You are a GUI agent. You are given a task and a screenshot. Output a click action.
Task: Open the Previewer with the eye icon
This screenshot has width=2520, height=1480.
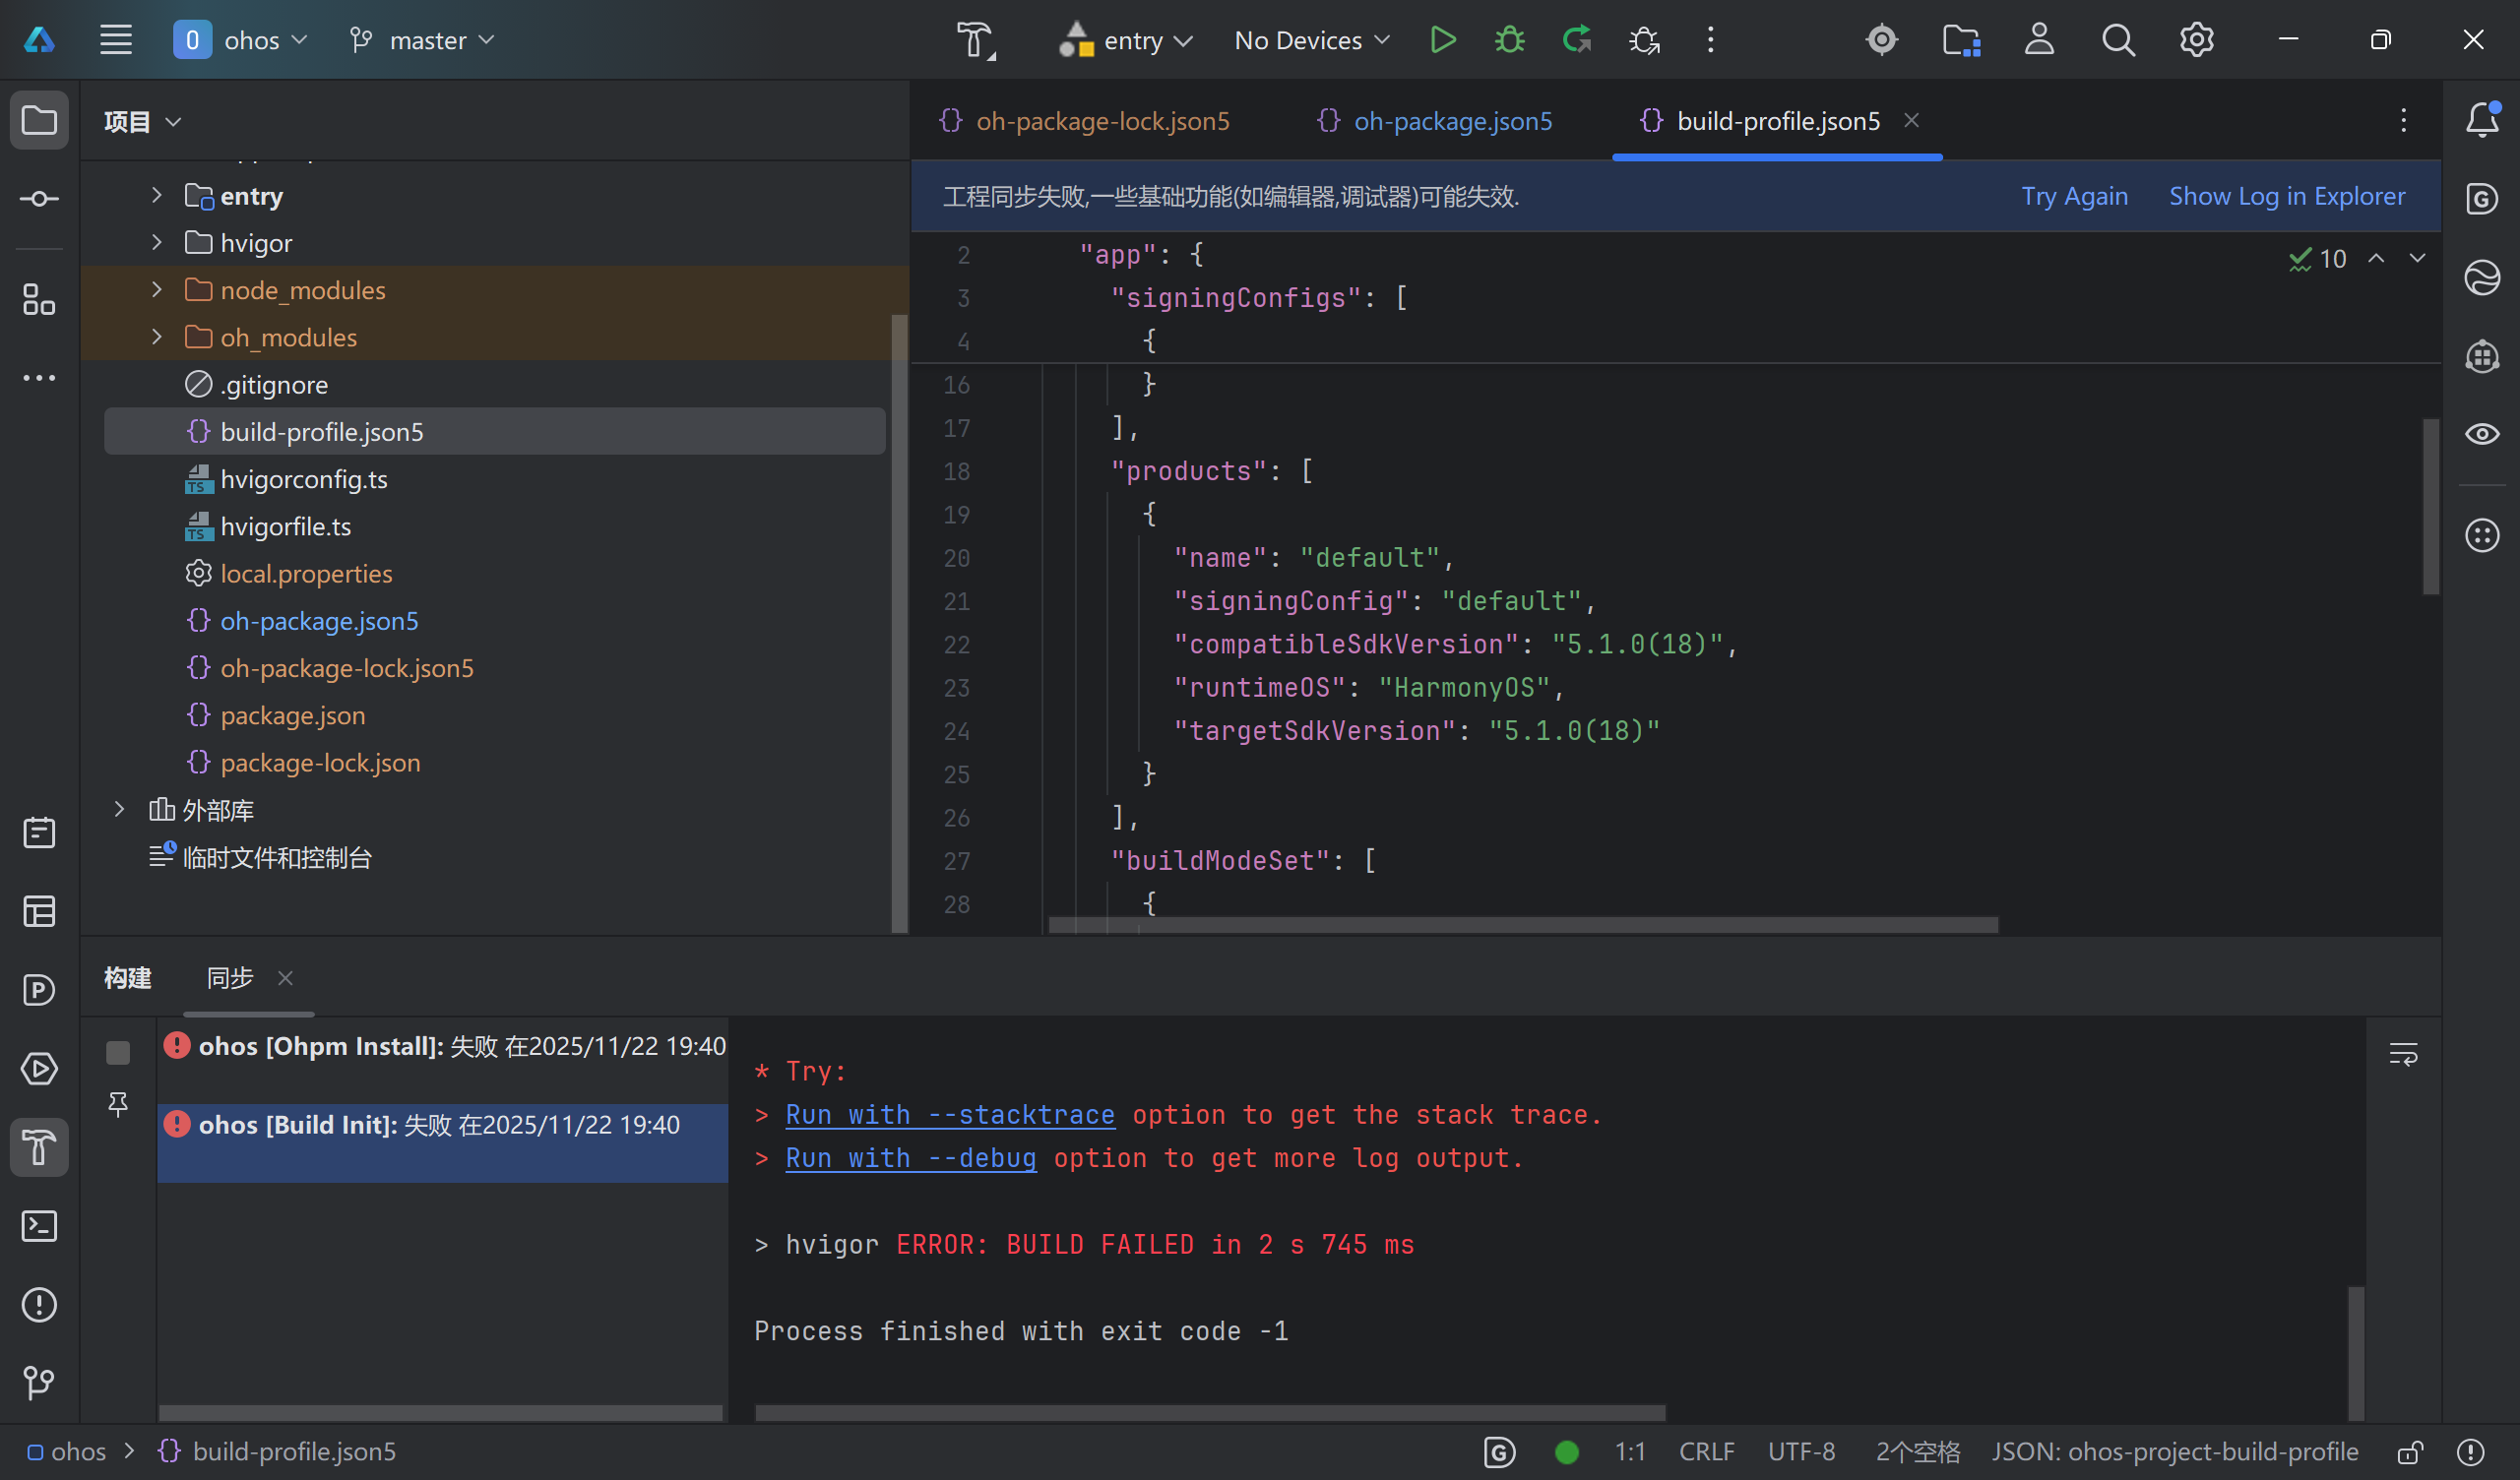coord(2482,433)
